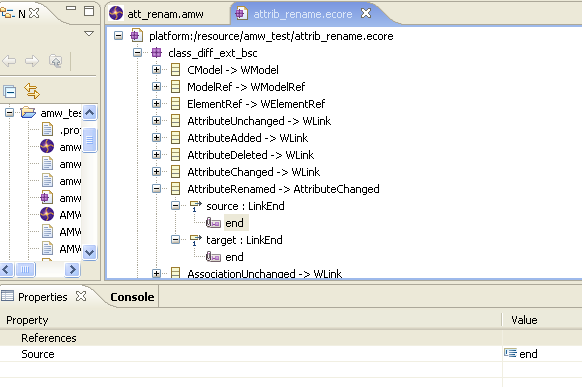582x387 pixels.
Task: Select the attrib_rename.ecore editor tab
Action: 302,14
